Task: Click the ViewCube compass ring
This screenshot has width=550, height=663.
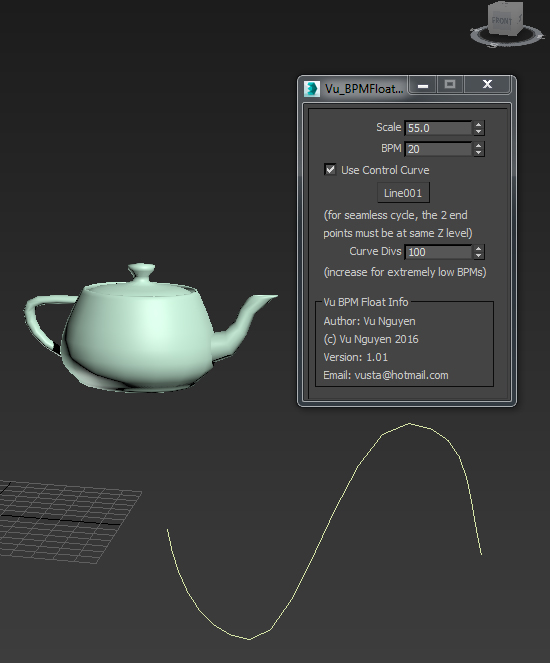Action: (x=506, y=37)
